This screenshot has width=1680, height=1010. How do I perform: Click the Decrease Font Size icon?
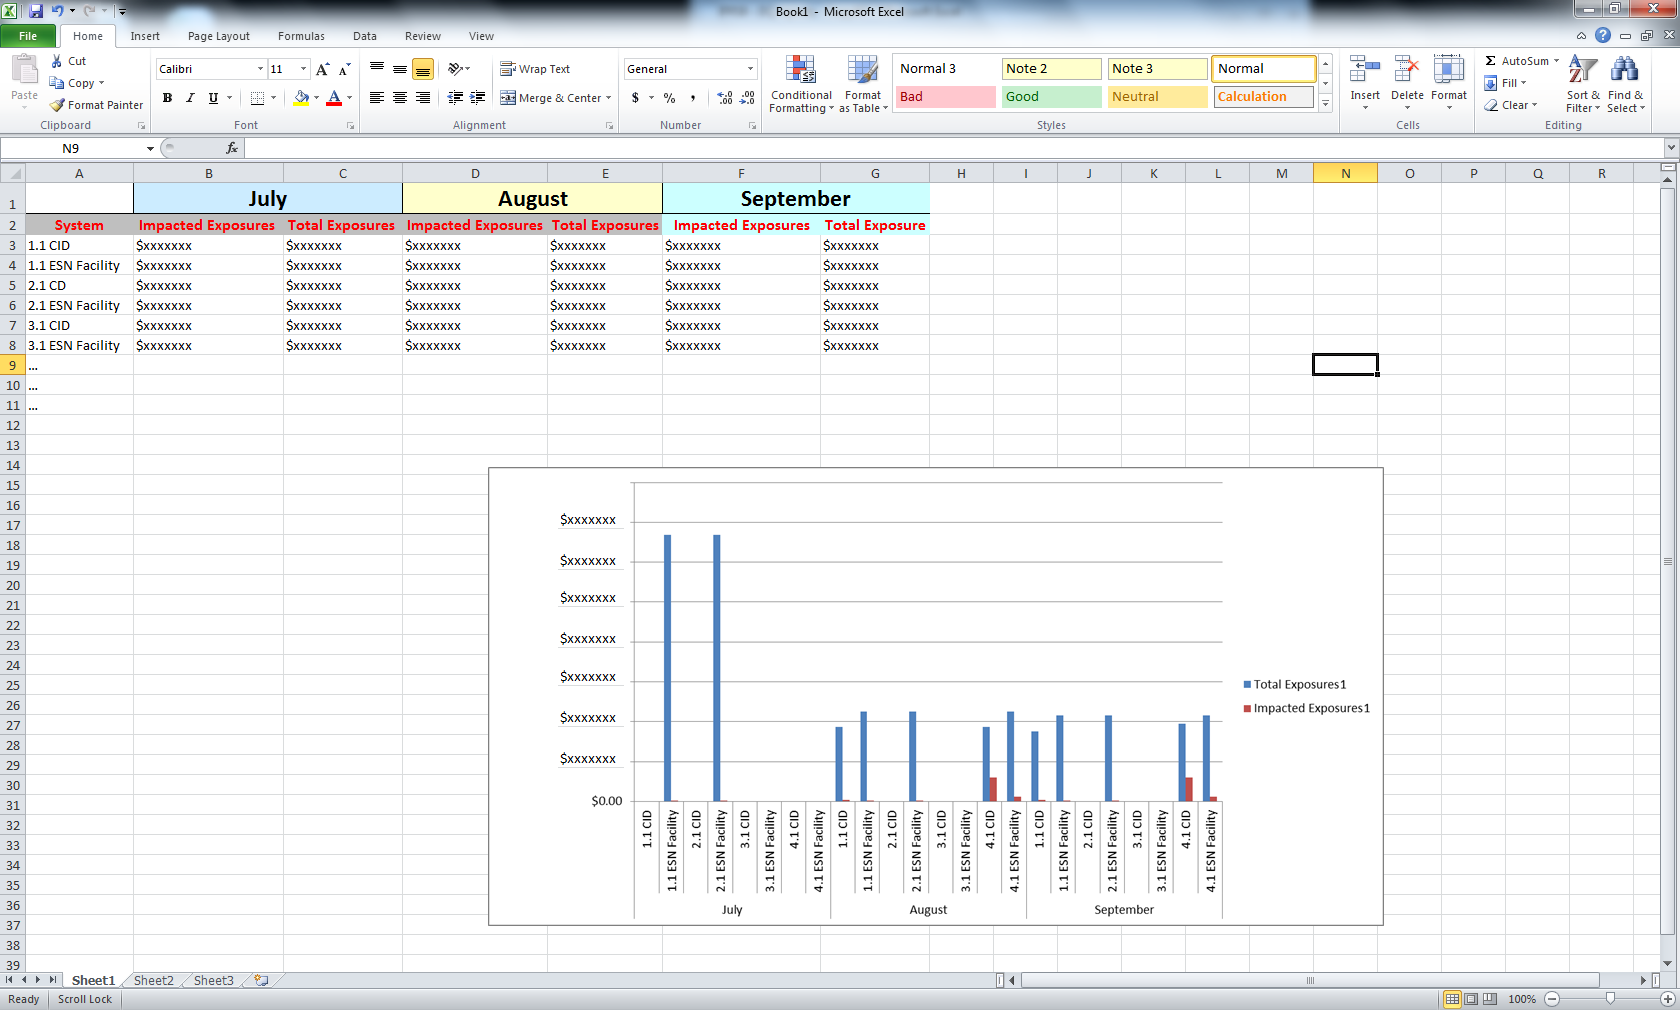[344, 69]
